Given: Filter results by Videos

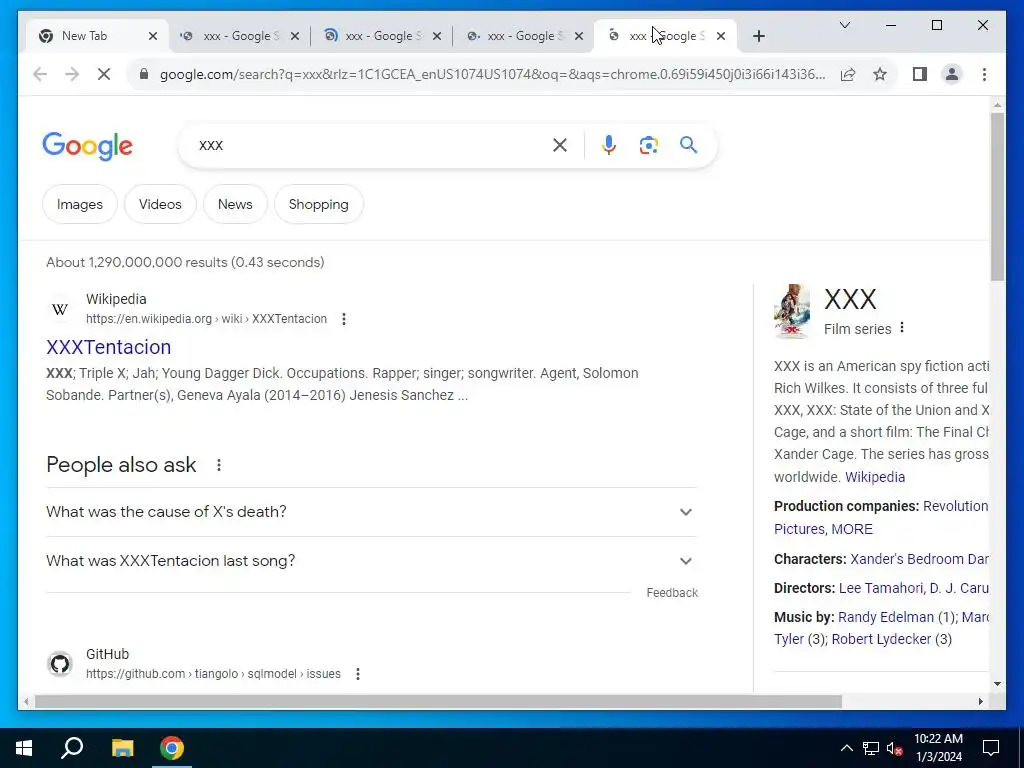Looking at the screenshot, I should pyautogui.click(x=160, y=204).
